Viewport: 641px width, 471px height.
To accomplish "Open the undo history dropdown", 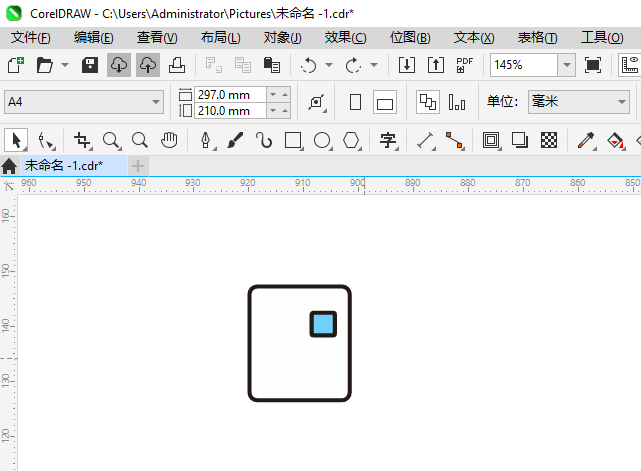I will click(x=329, y=65).
